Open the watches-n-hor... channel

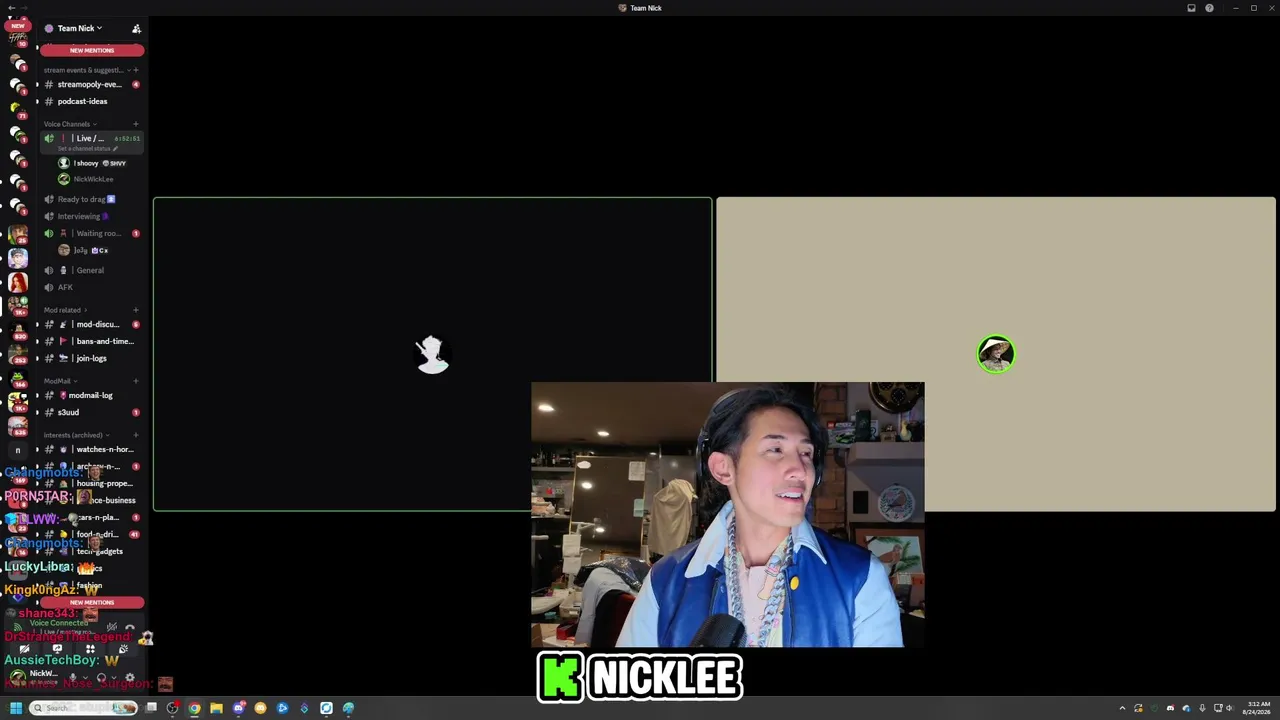pyautogui.click(x=90, y=449)
